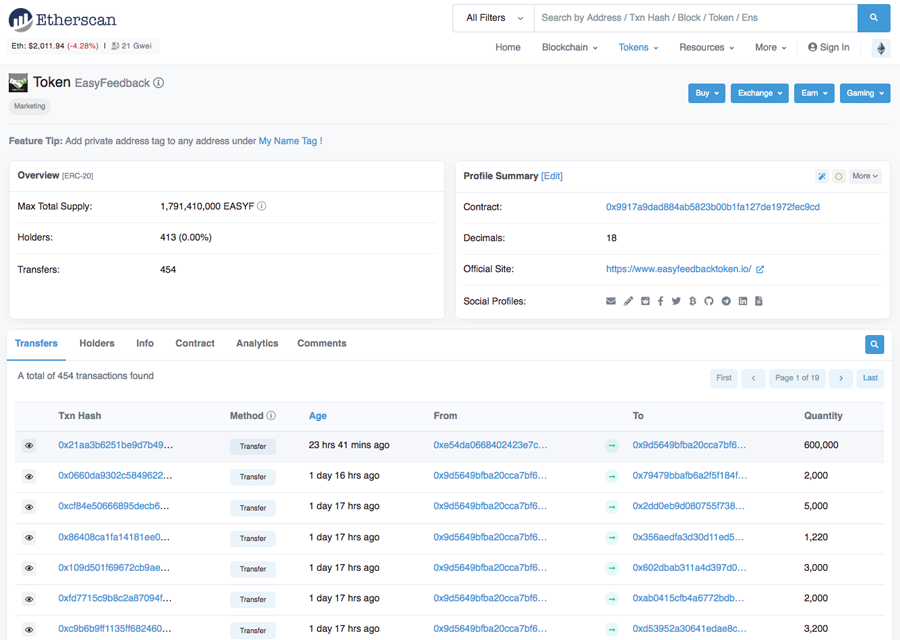This screenshot has height=640, width=900.
Task: Toggle eye preview for transaction 0xcf84e50666895decb6
Action: tap(29, 507)
